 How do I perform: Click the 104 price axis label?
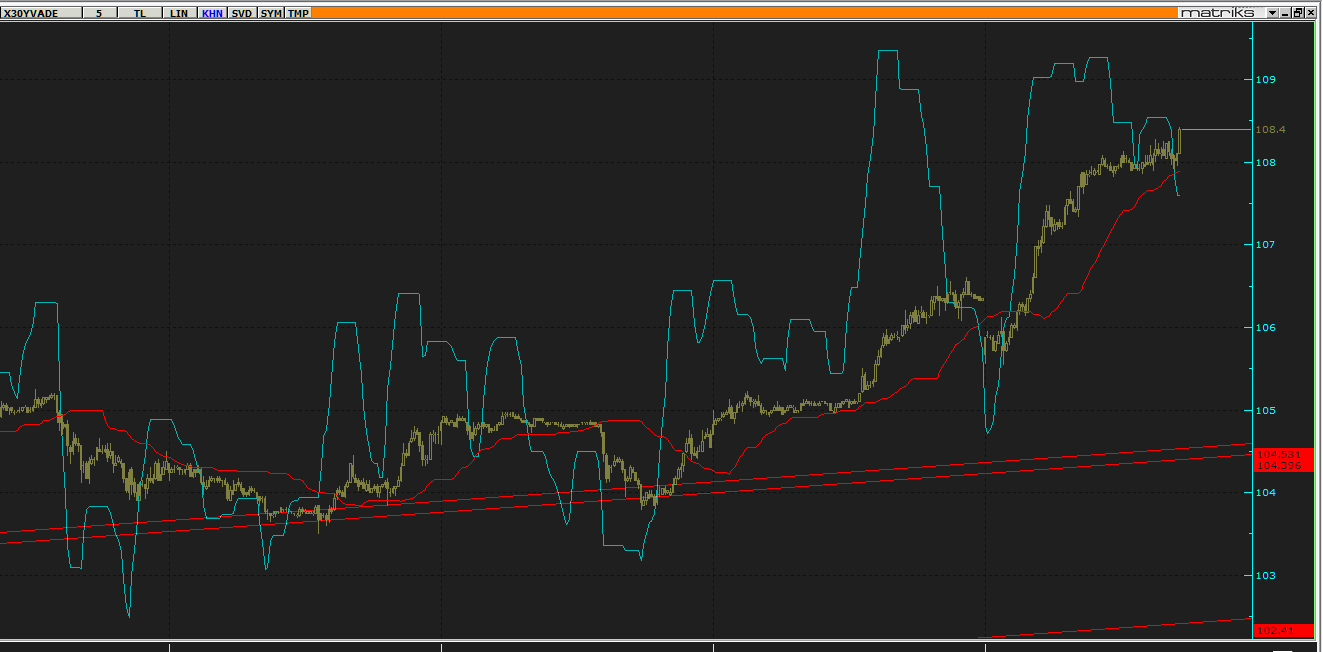pos(1266,493)
